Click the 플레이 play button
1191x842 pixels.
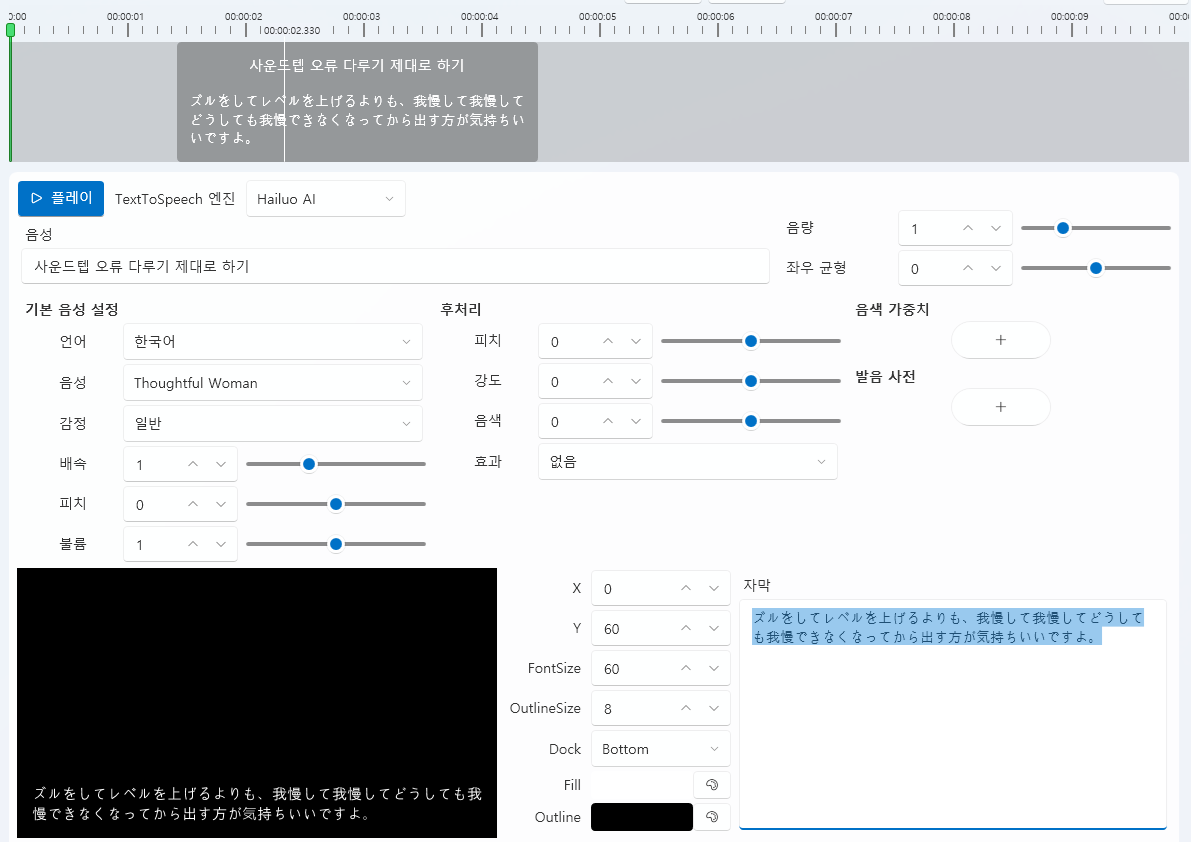click(x=61, y=198)
